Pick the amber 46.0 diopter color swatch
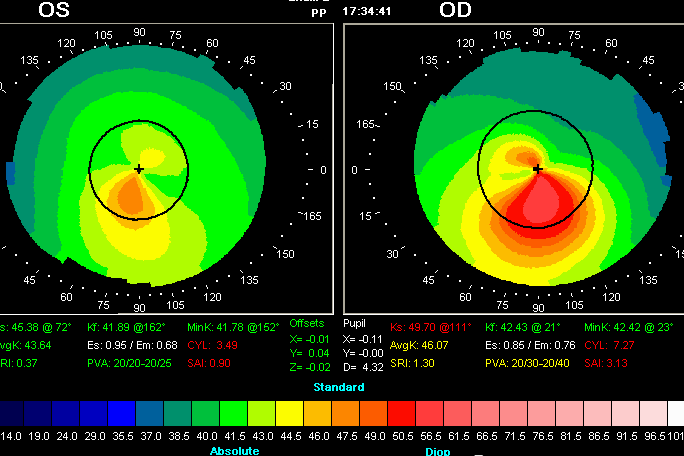This screenshot has width=684, height=456. pos(318,413)
